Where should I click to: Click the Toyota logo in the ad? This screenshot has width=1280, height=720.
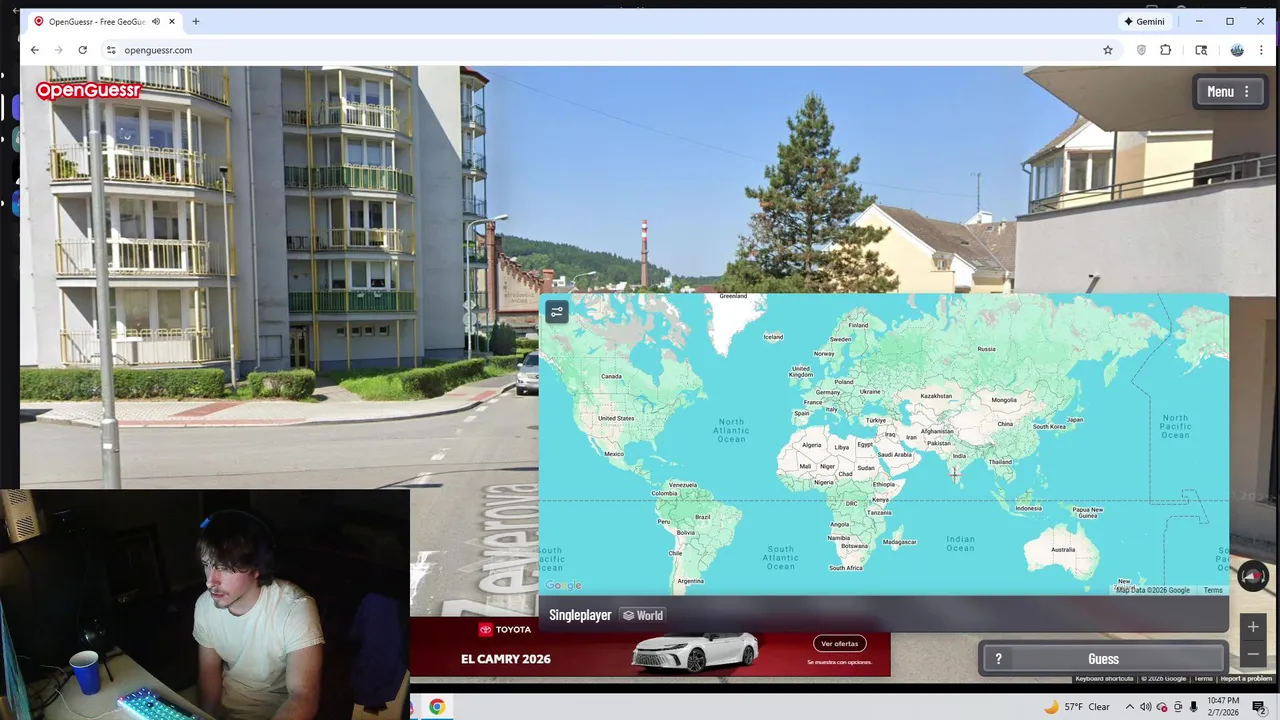click(505, 629)
